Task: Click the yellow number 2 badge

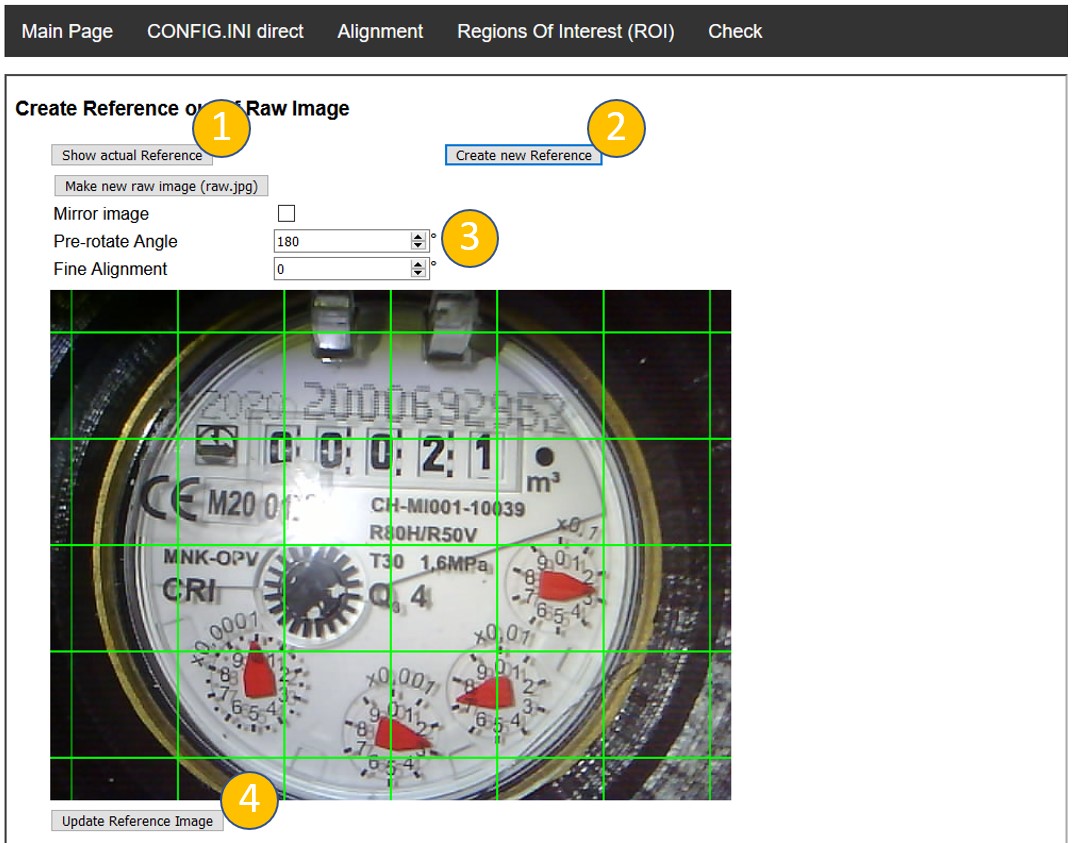Action: tap(617, 129)
